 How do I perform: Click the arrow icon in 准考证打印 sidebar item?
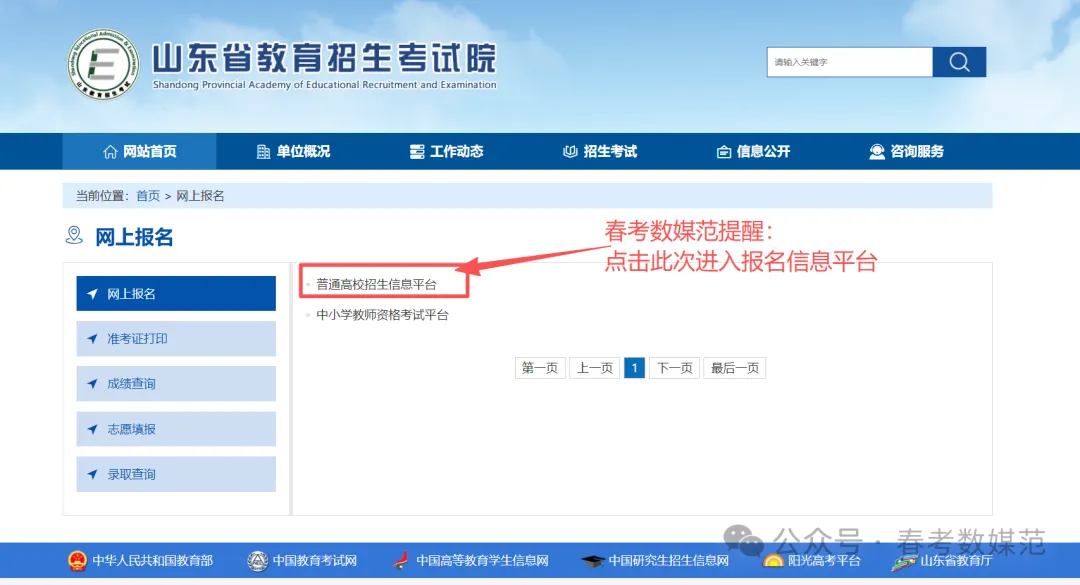pyautogui.click(x=92, y=339)
